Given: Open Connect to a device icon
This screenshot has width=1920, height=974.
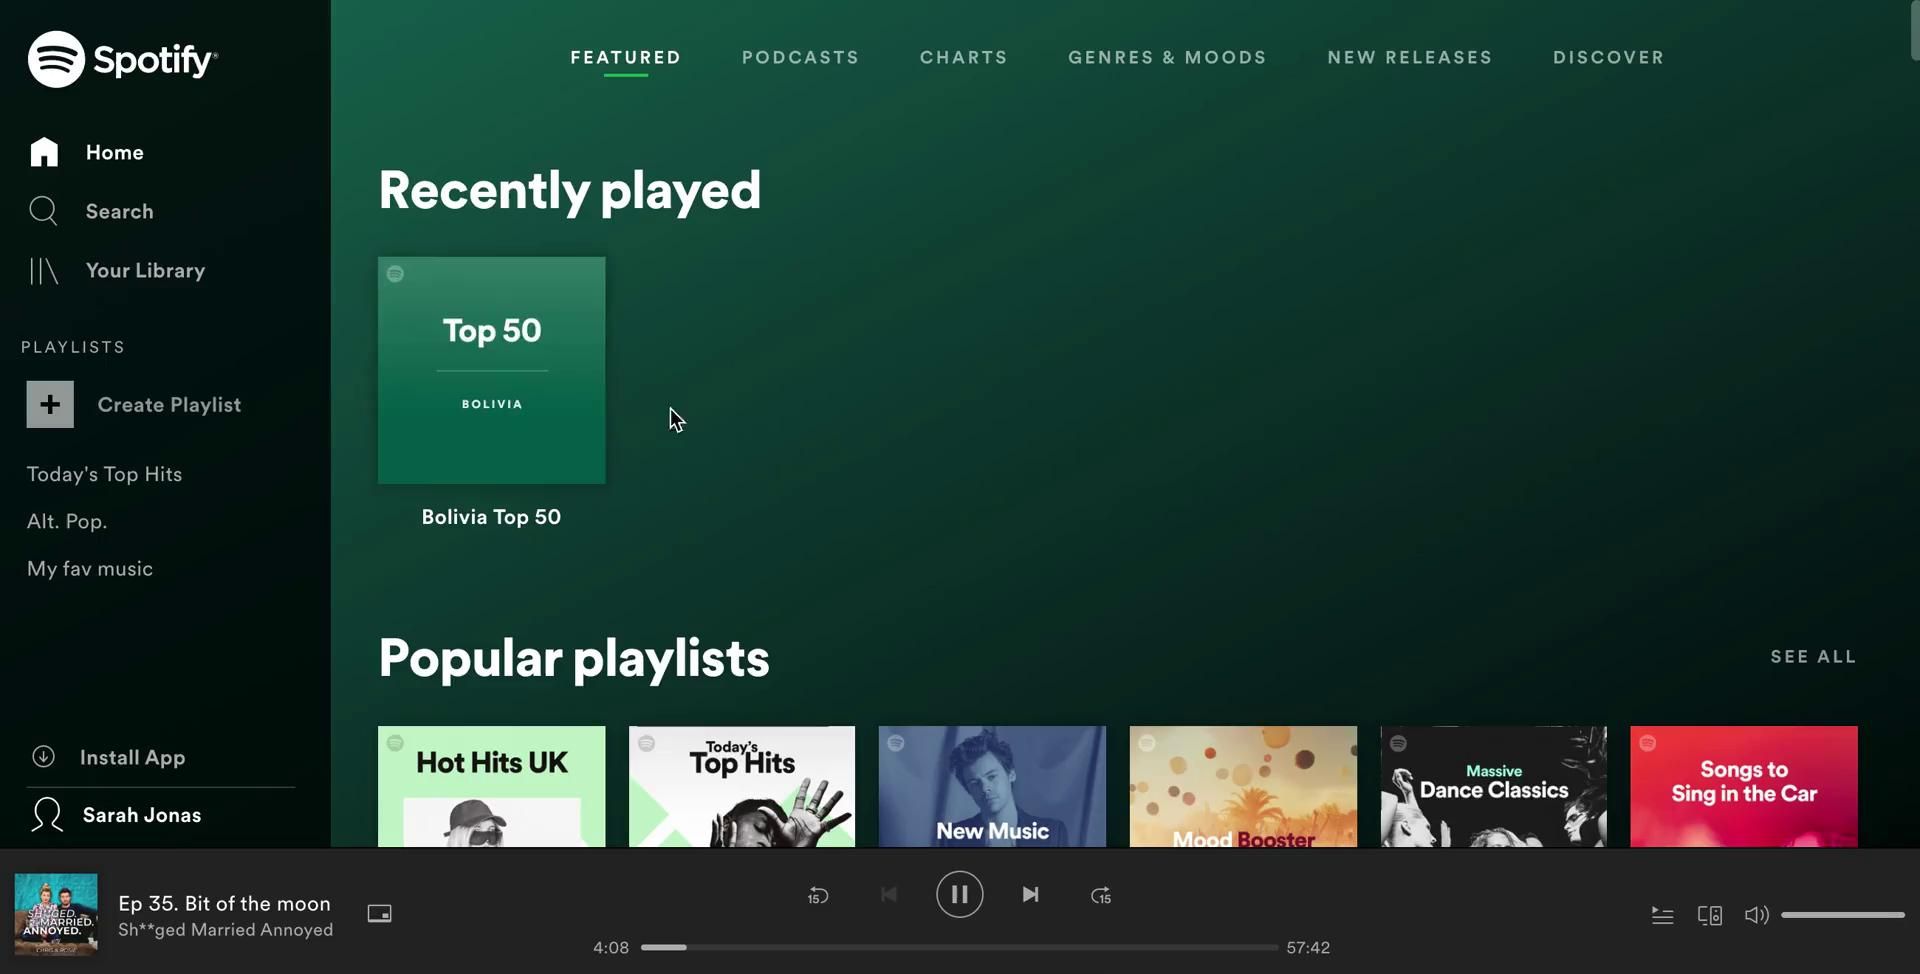Looking at the screenshot, I should 1709,915.
